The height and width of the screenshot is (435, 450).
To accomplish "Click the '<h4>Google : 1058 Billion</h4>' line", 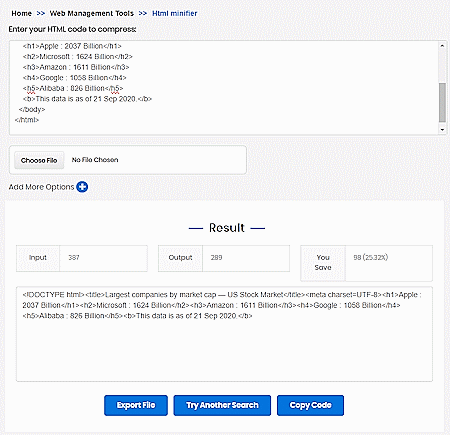I will pos(75,78).
